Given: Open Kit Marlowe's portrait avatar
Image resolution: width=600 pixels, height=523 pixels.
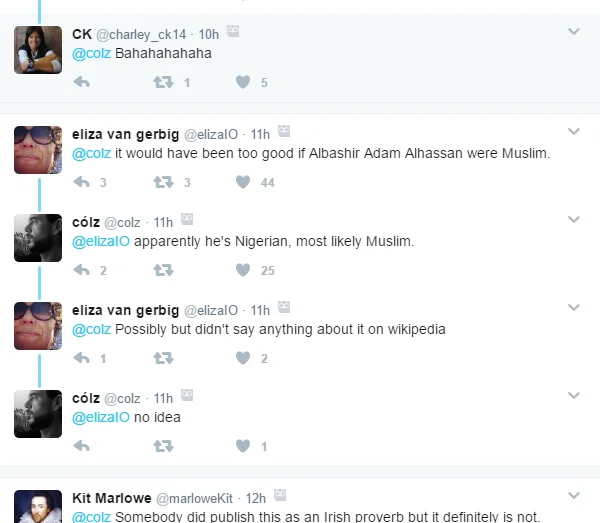Looking at the screenshot, I should (38, 507).
